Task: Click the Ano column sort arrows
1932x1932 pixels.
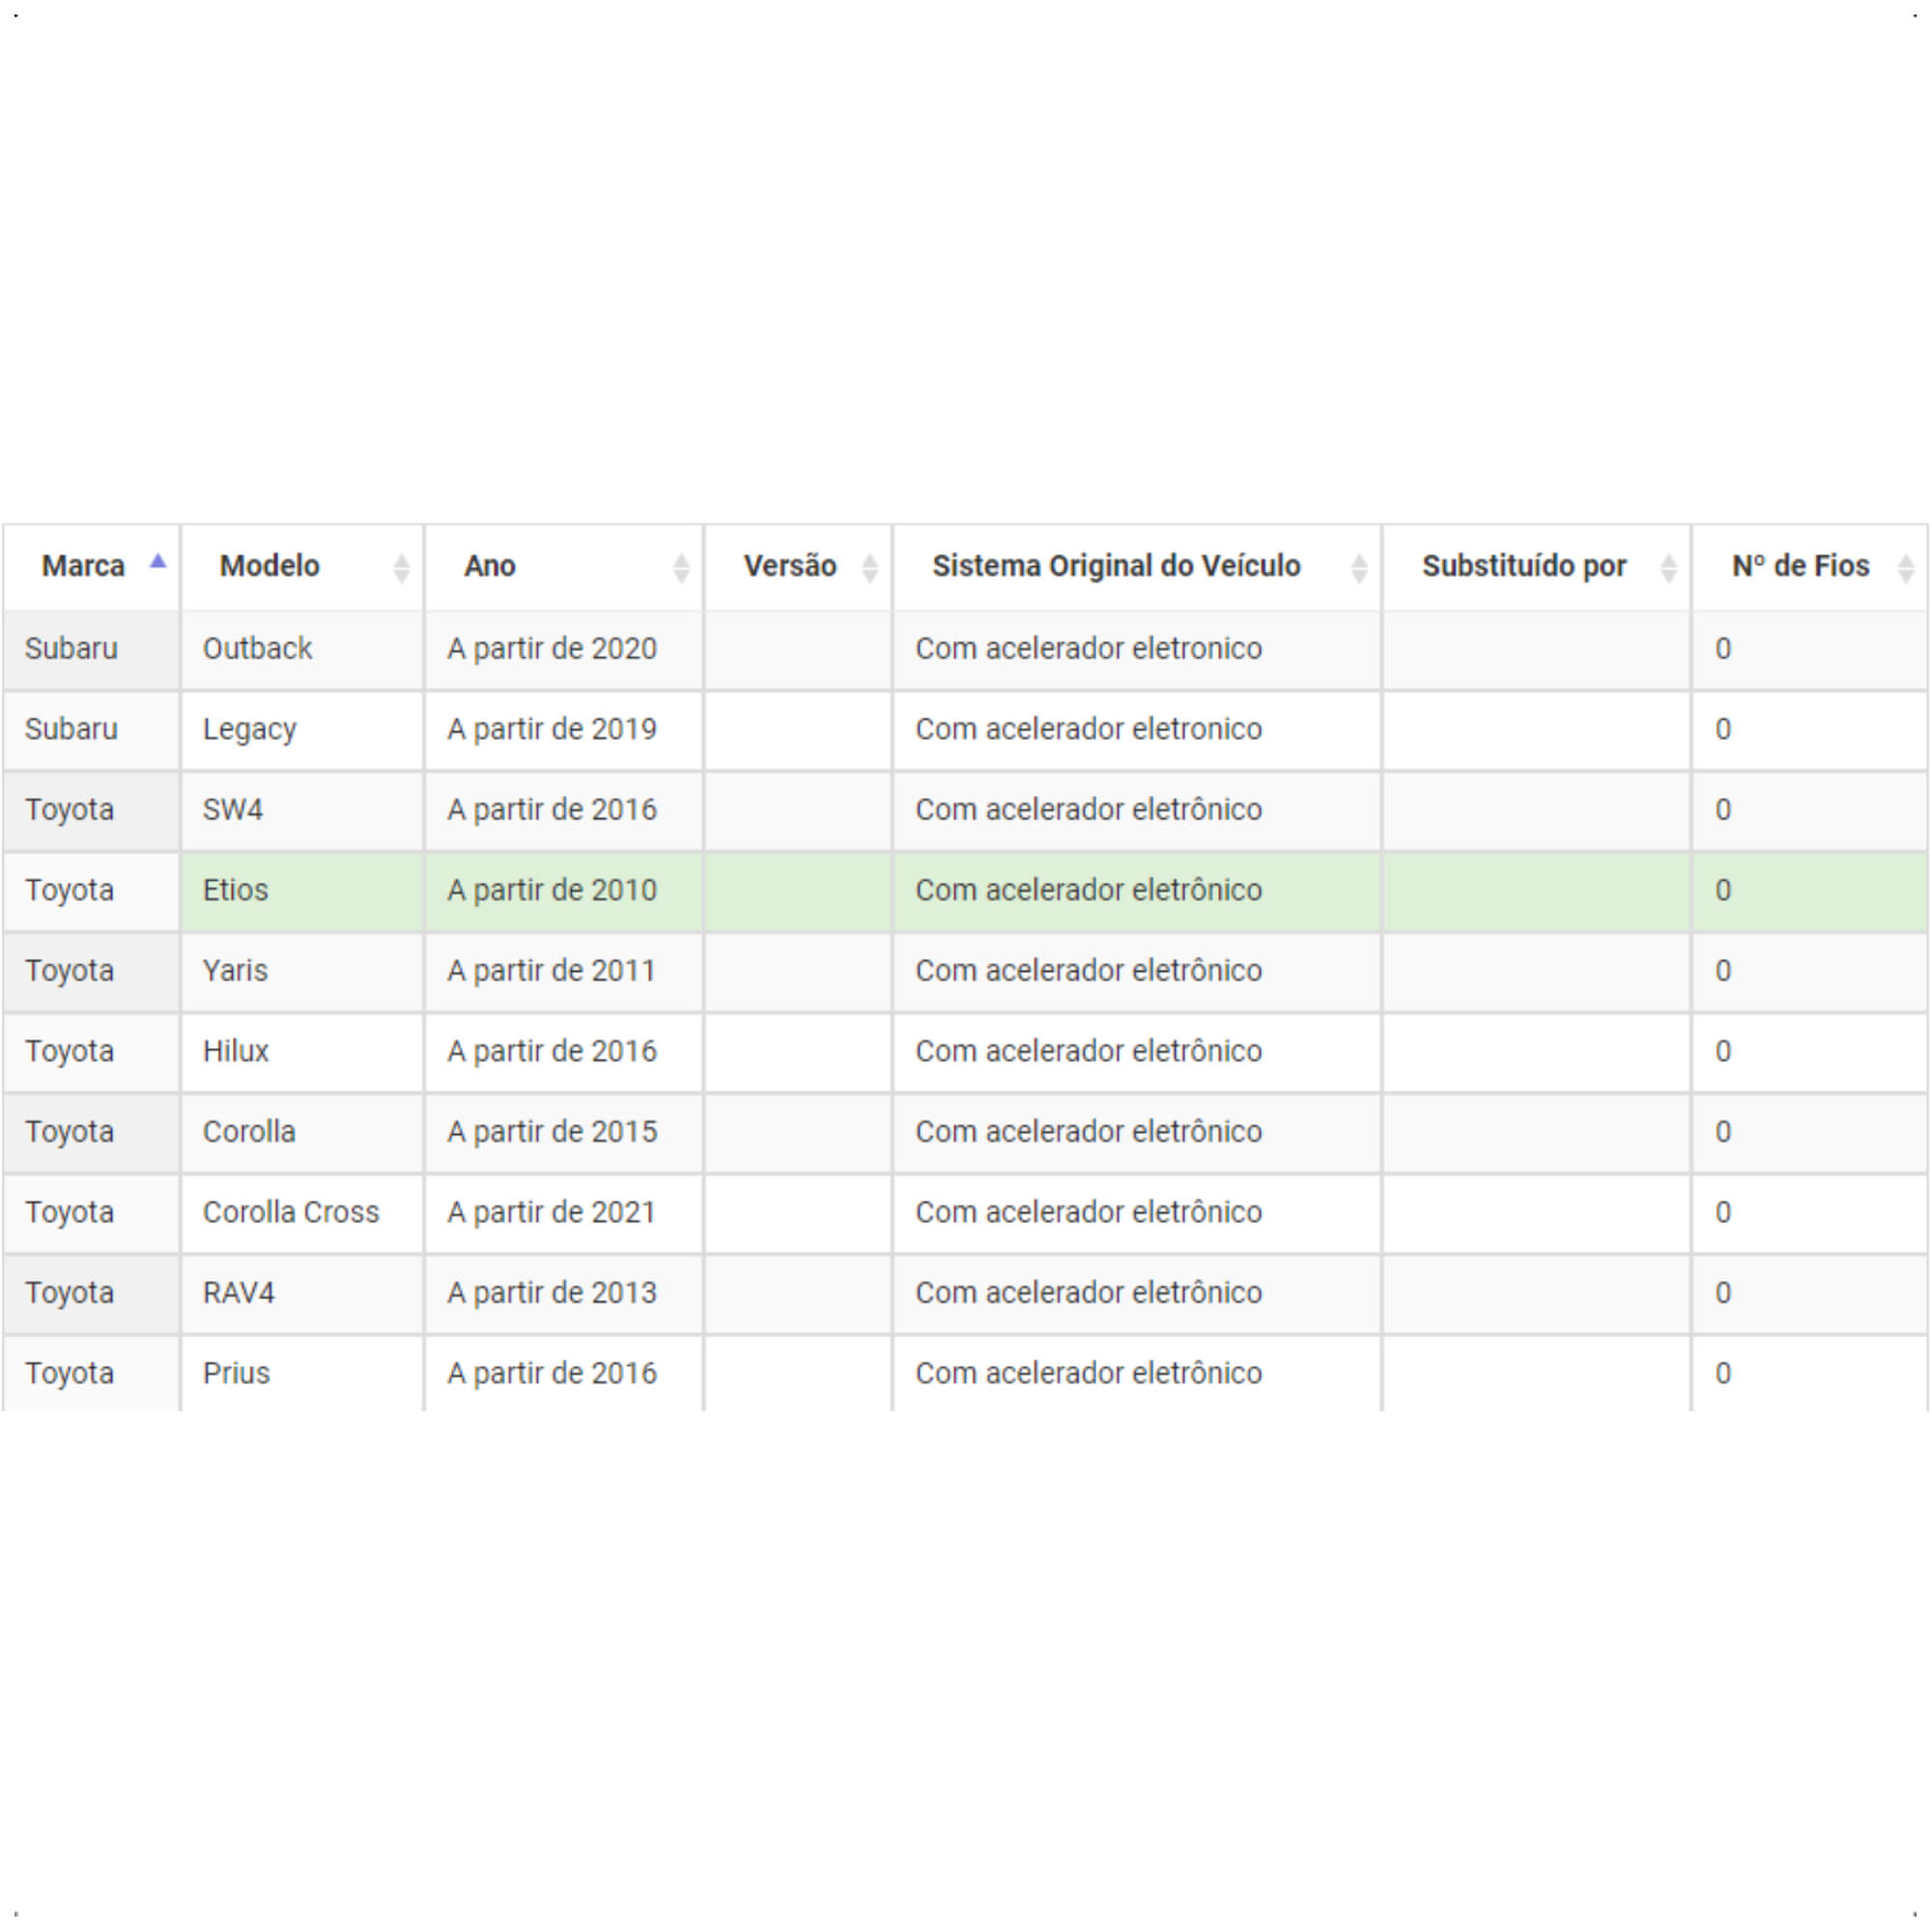Action: click(681, 568)
